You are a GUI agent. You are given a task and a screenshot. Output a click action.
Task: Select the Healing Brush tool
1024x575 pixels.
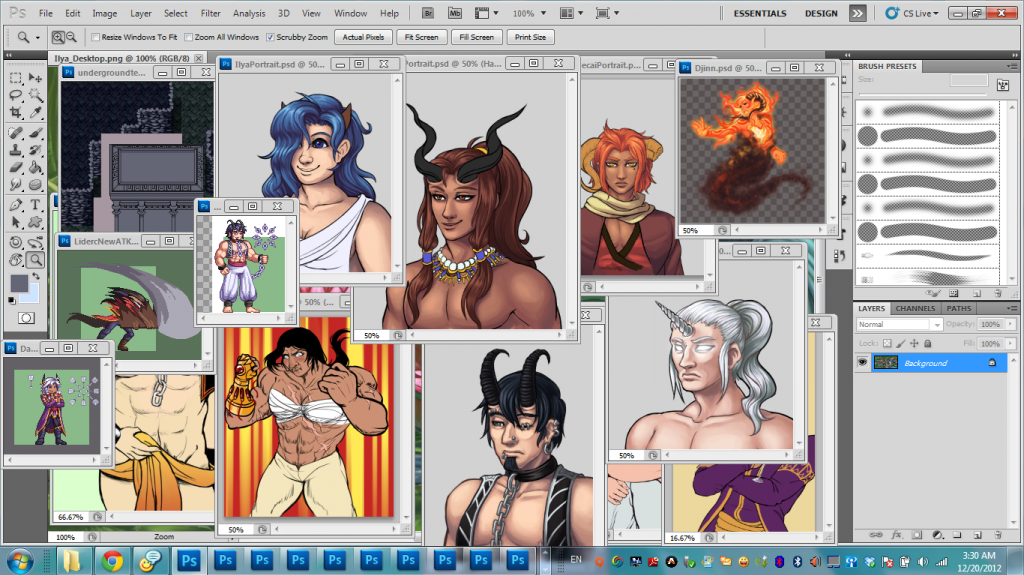(16, 133)
